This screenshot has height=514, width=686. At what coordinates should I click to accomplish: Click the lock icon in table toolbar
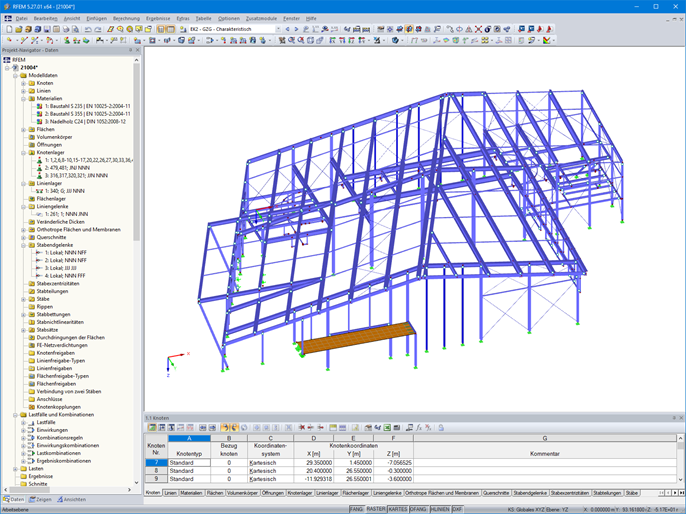pyautogui.click(x=441, y=427)
